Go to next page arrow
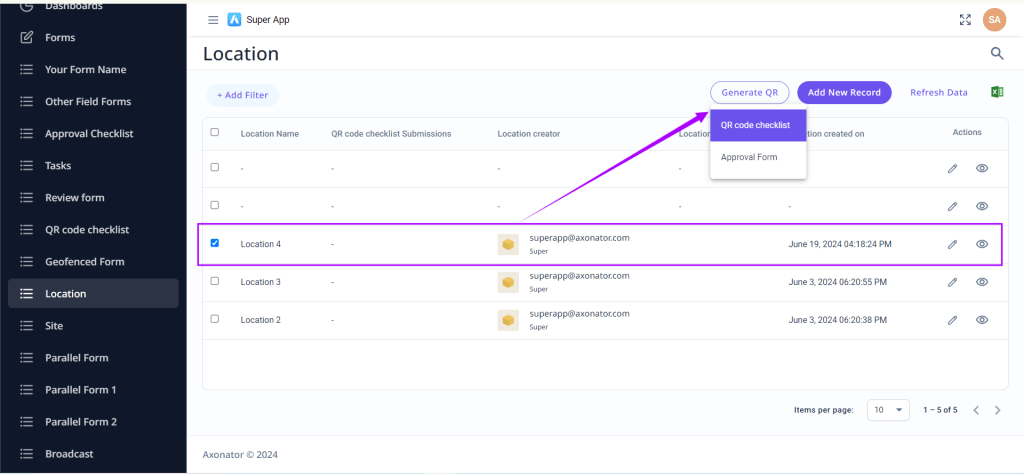 pos(997,410)
